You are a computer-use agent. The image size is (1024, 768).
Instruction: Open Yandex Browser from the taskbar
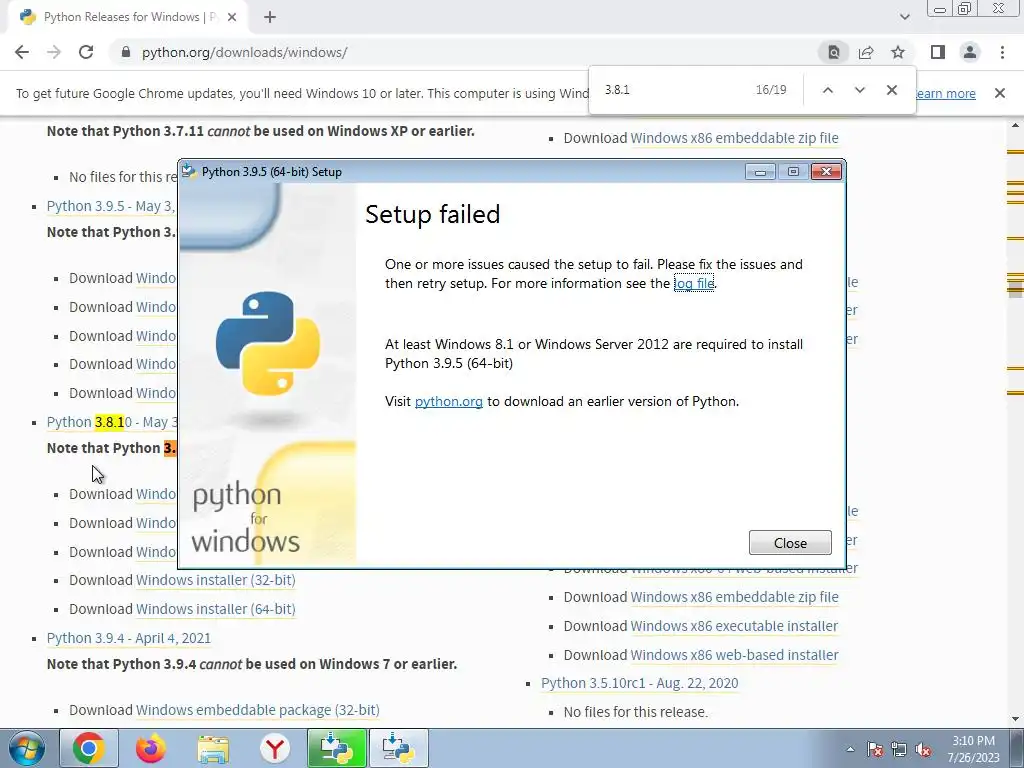click(275, 749)
